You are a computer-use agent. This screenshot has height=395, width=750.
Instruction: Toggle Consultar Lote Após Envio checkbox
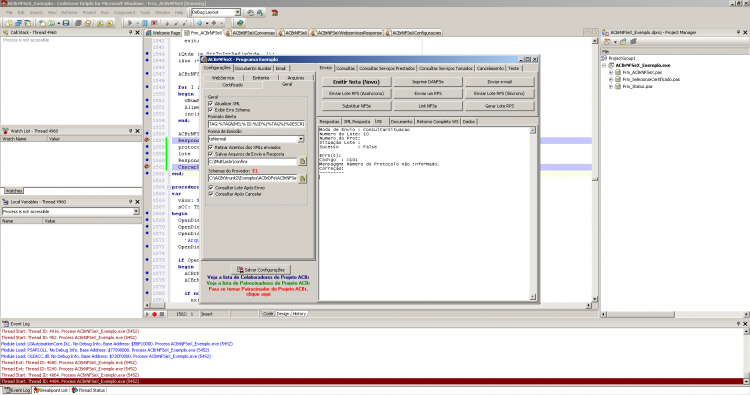[210, 188]
